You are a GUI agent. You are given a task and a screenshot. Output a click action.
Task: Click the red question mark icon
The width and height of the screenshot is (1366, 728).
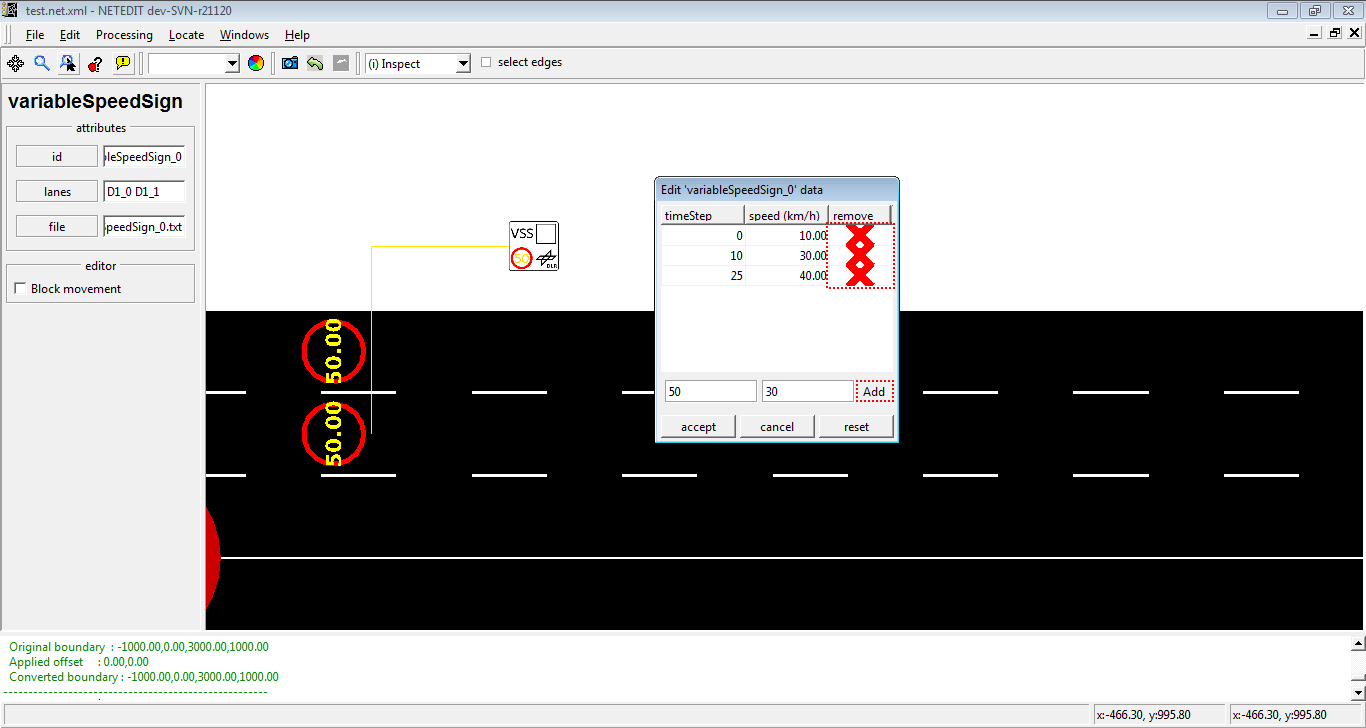coord(95,63)
